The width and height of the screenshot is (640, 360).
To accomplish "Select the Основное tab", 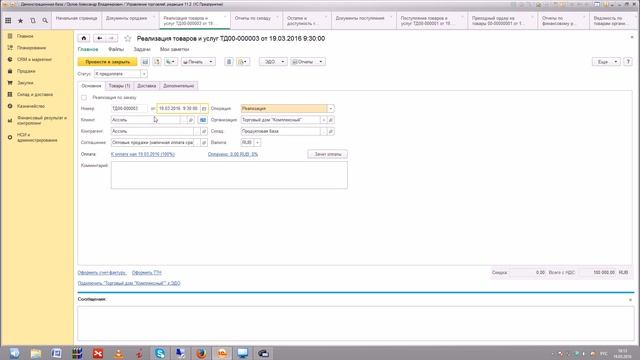I will (x=91, y=86).
